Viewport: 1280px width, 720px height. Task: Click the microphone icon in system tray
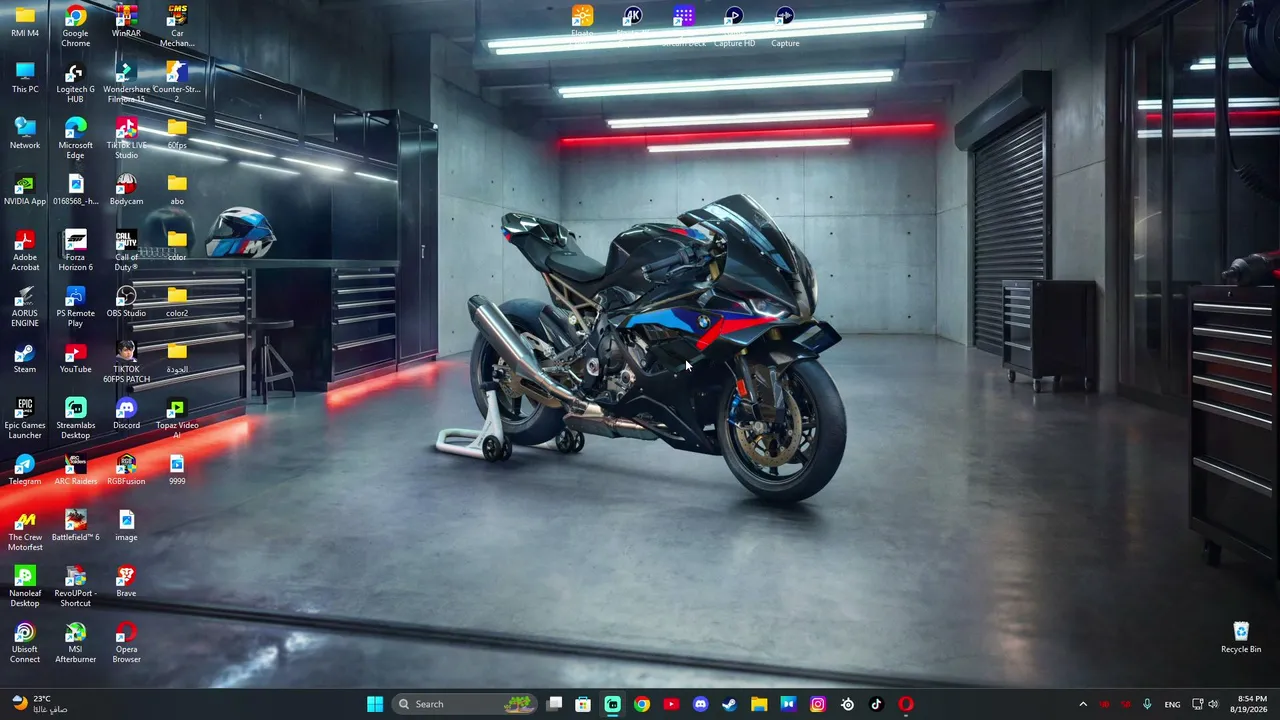point(1147,704)
